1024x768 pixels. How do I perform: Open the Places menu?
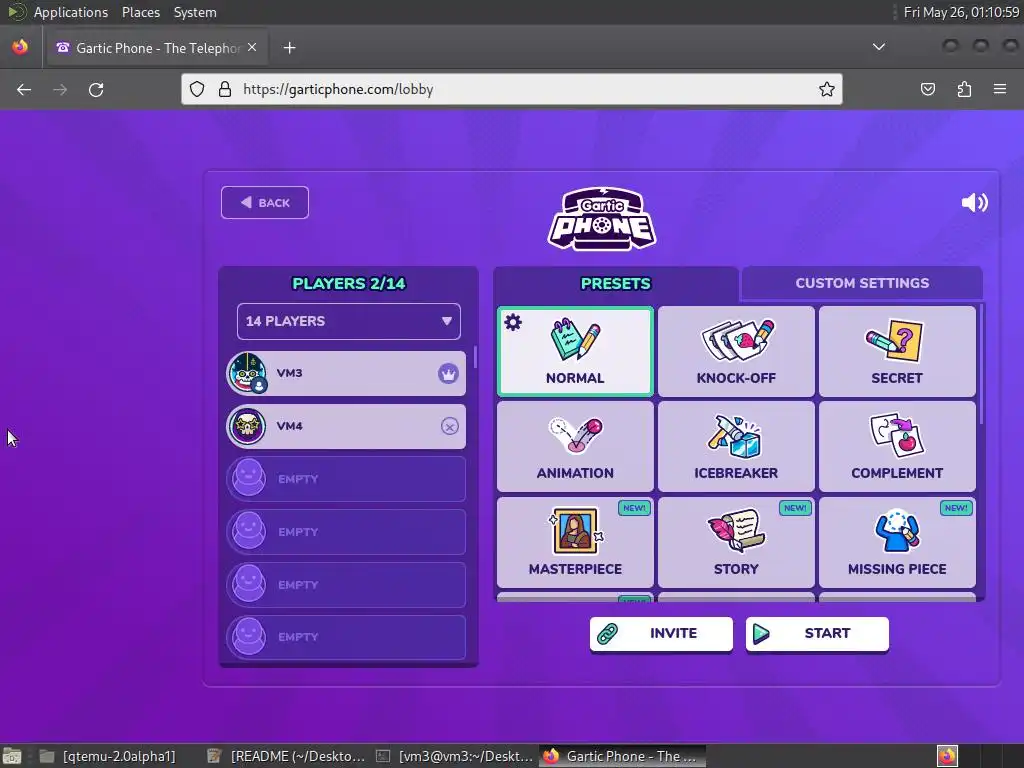click(141, 12)
